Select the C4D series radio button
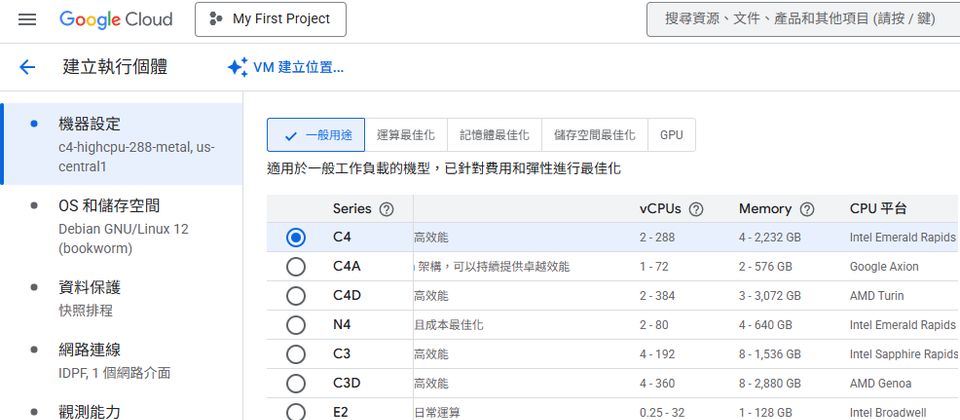960x420 pixels. click(x=296, y=296)
